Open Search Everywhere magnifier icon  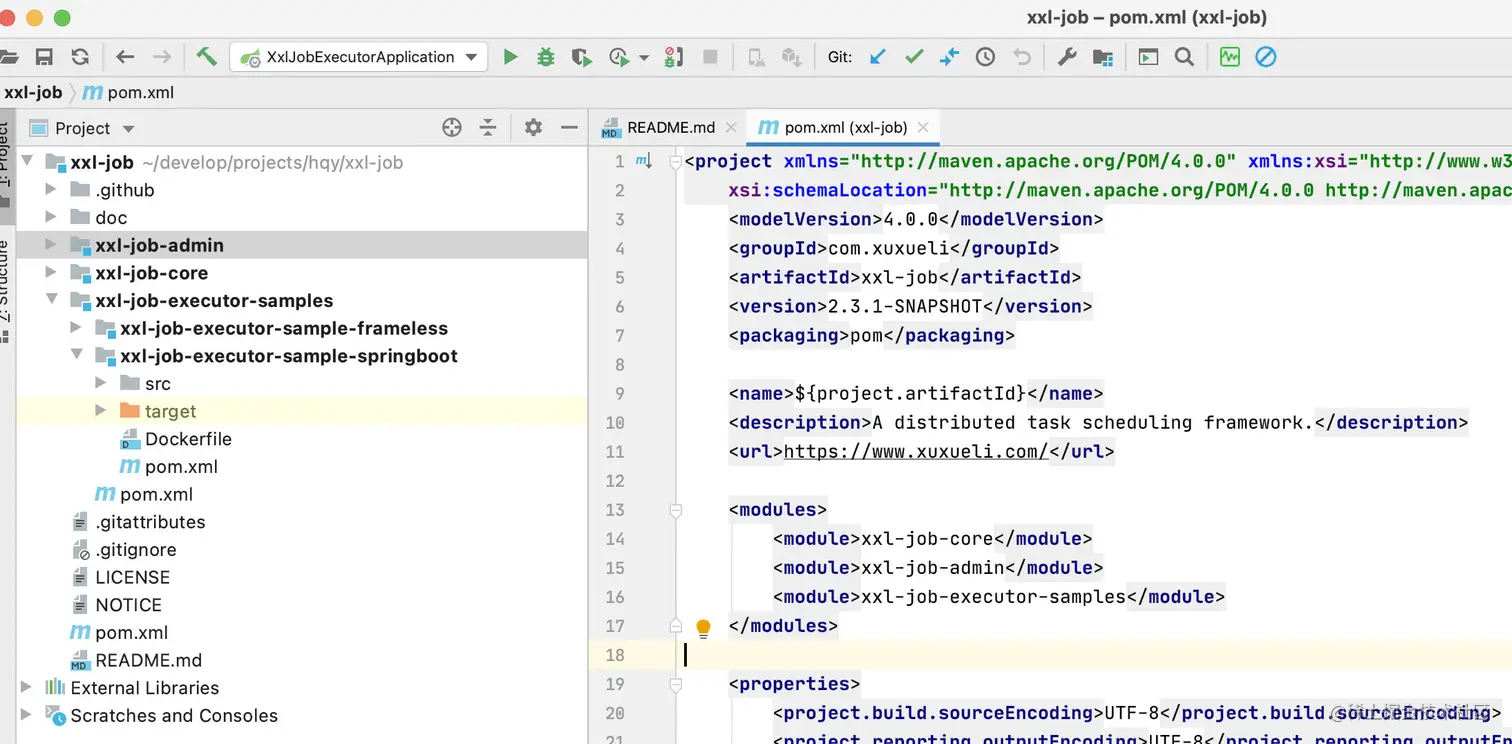(x=1184, y=57)
